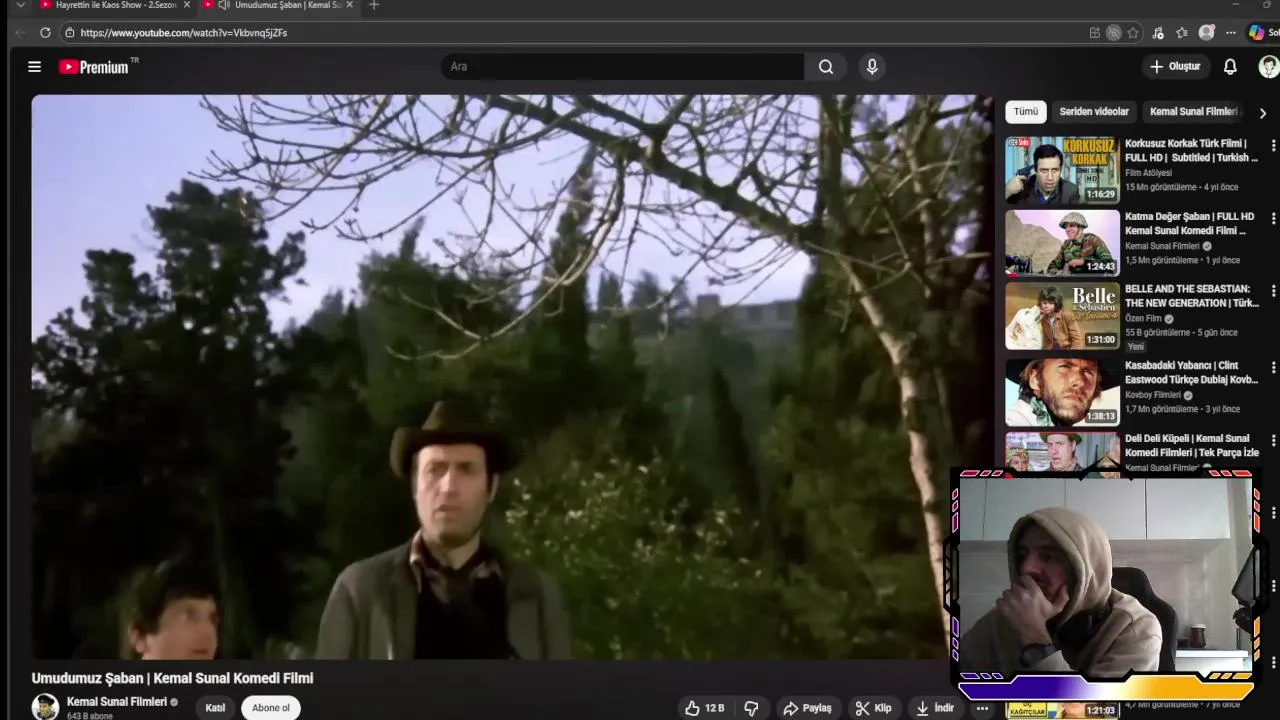Open a new browser tab
1280x720 pixels.
[x=374, y=5]
